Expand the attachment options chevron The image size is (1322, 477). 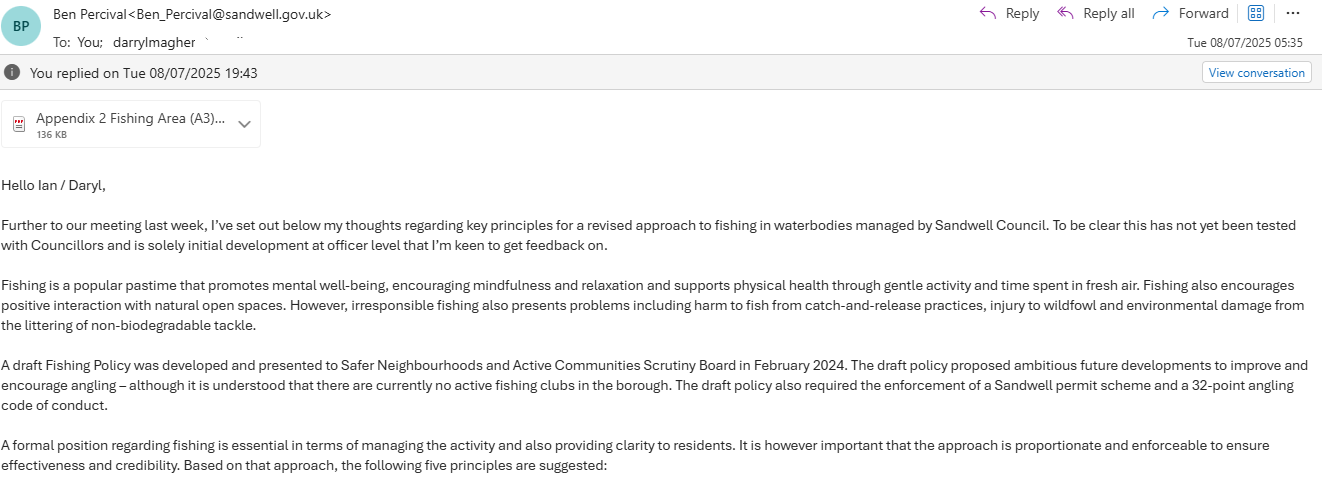click(x=244, y=124)
